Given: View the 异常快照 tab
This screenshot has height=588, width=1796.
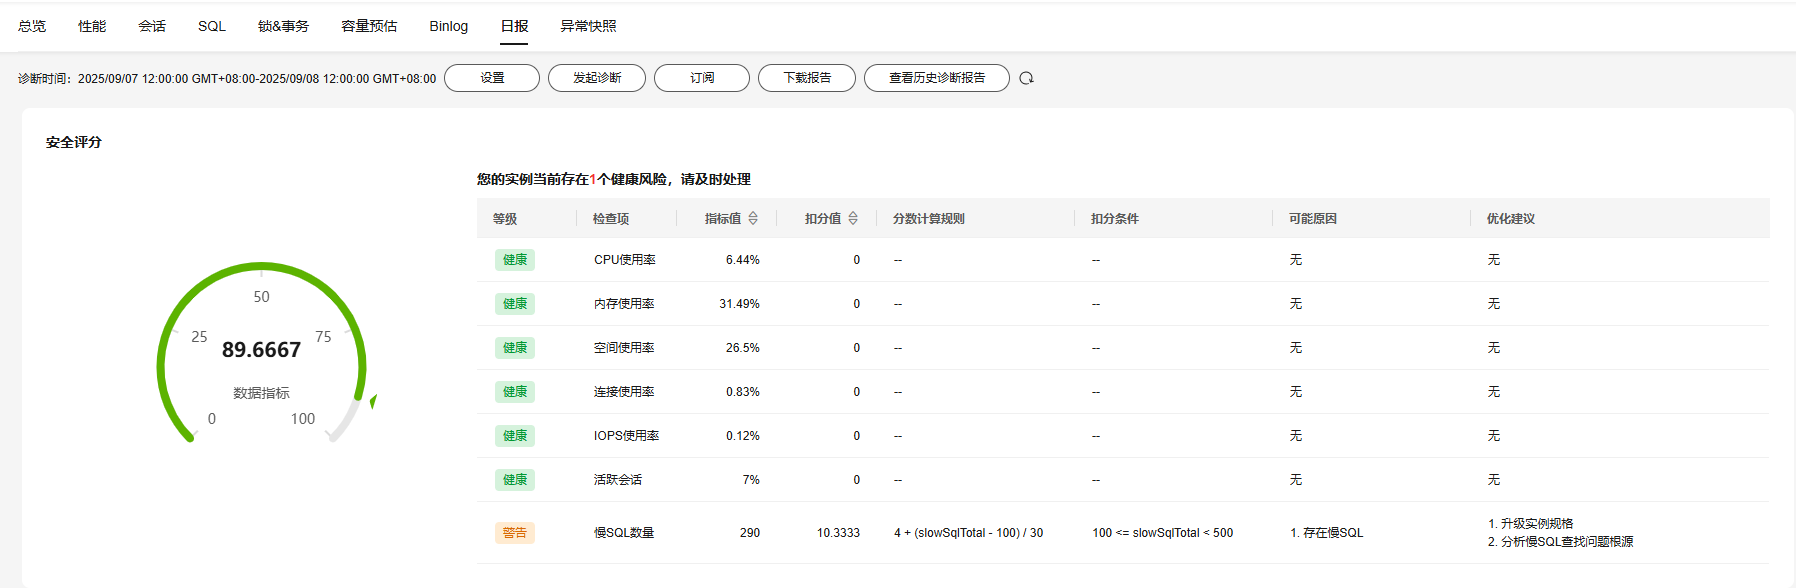Looking at the screenshot, I should (588, 26).
